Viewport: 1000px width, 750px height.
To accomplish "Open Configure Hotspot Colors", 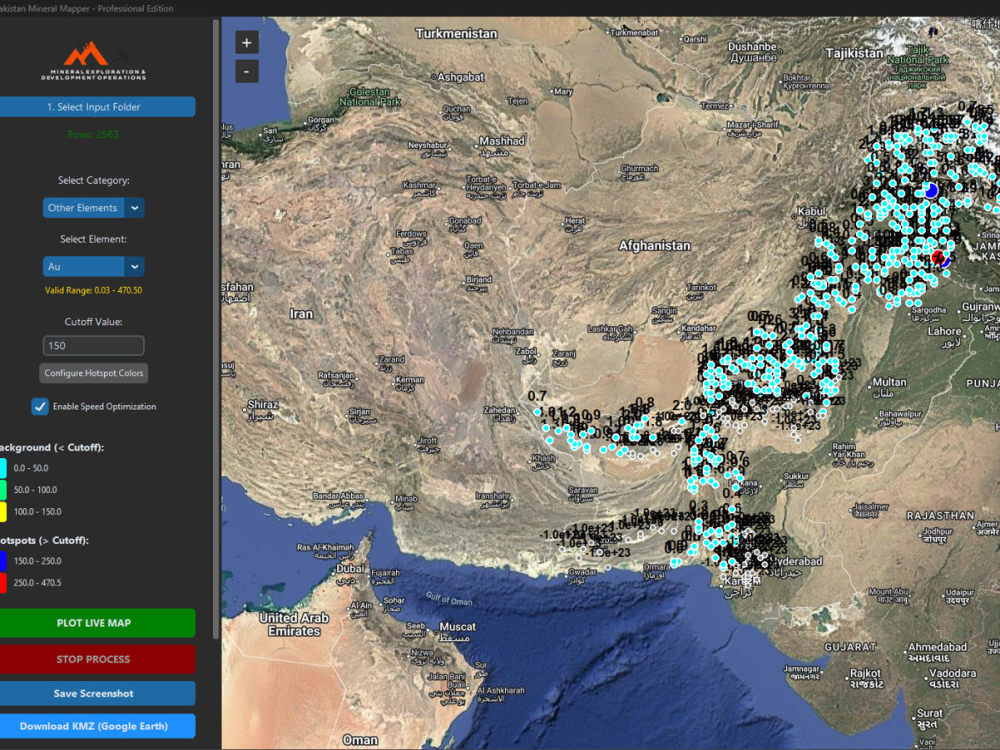I will tap(94, 373).
